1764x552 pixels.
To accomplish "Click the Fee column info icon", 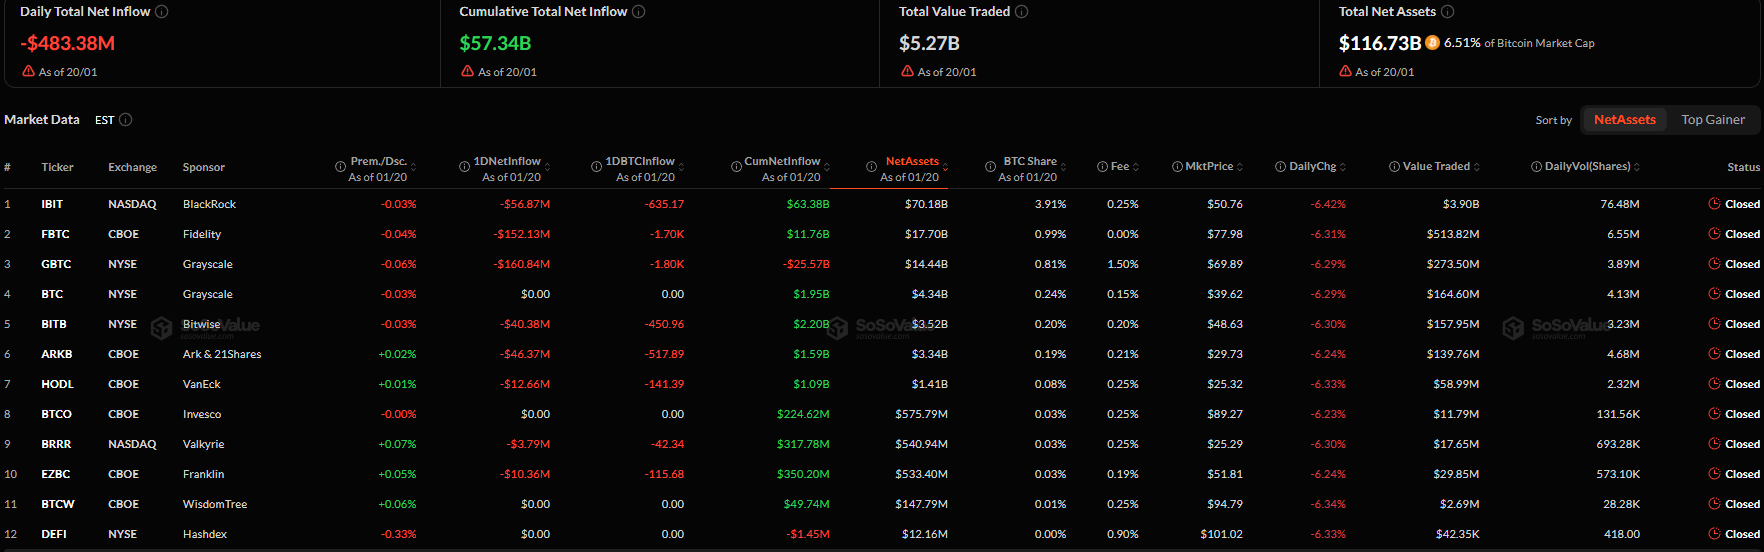I will (x=1102, y=167).
